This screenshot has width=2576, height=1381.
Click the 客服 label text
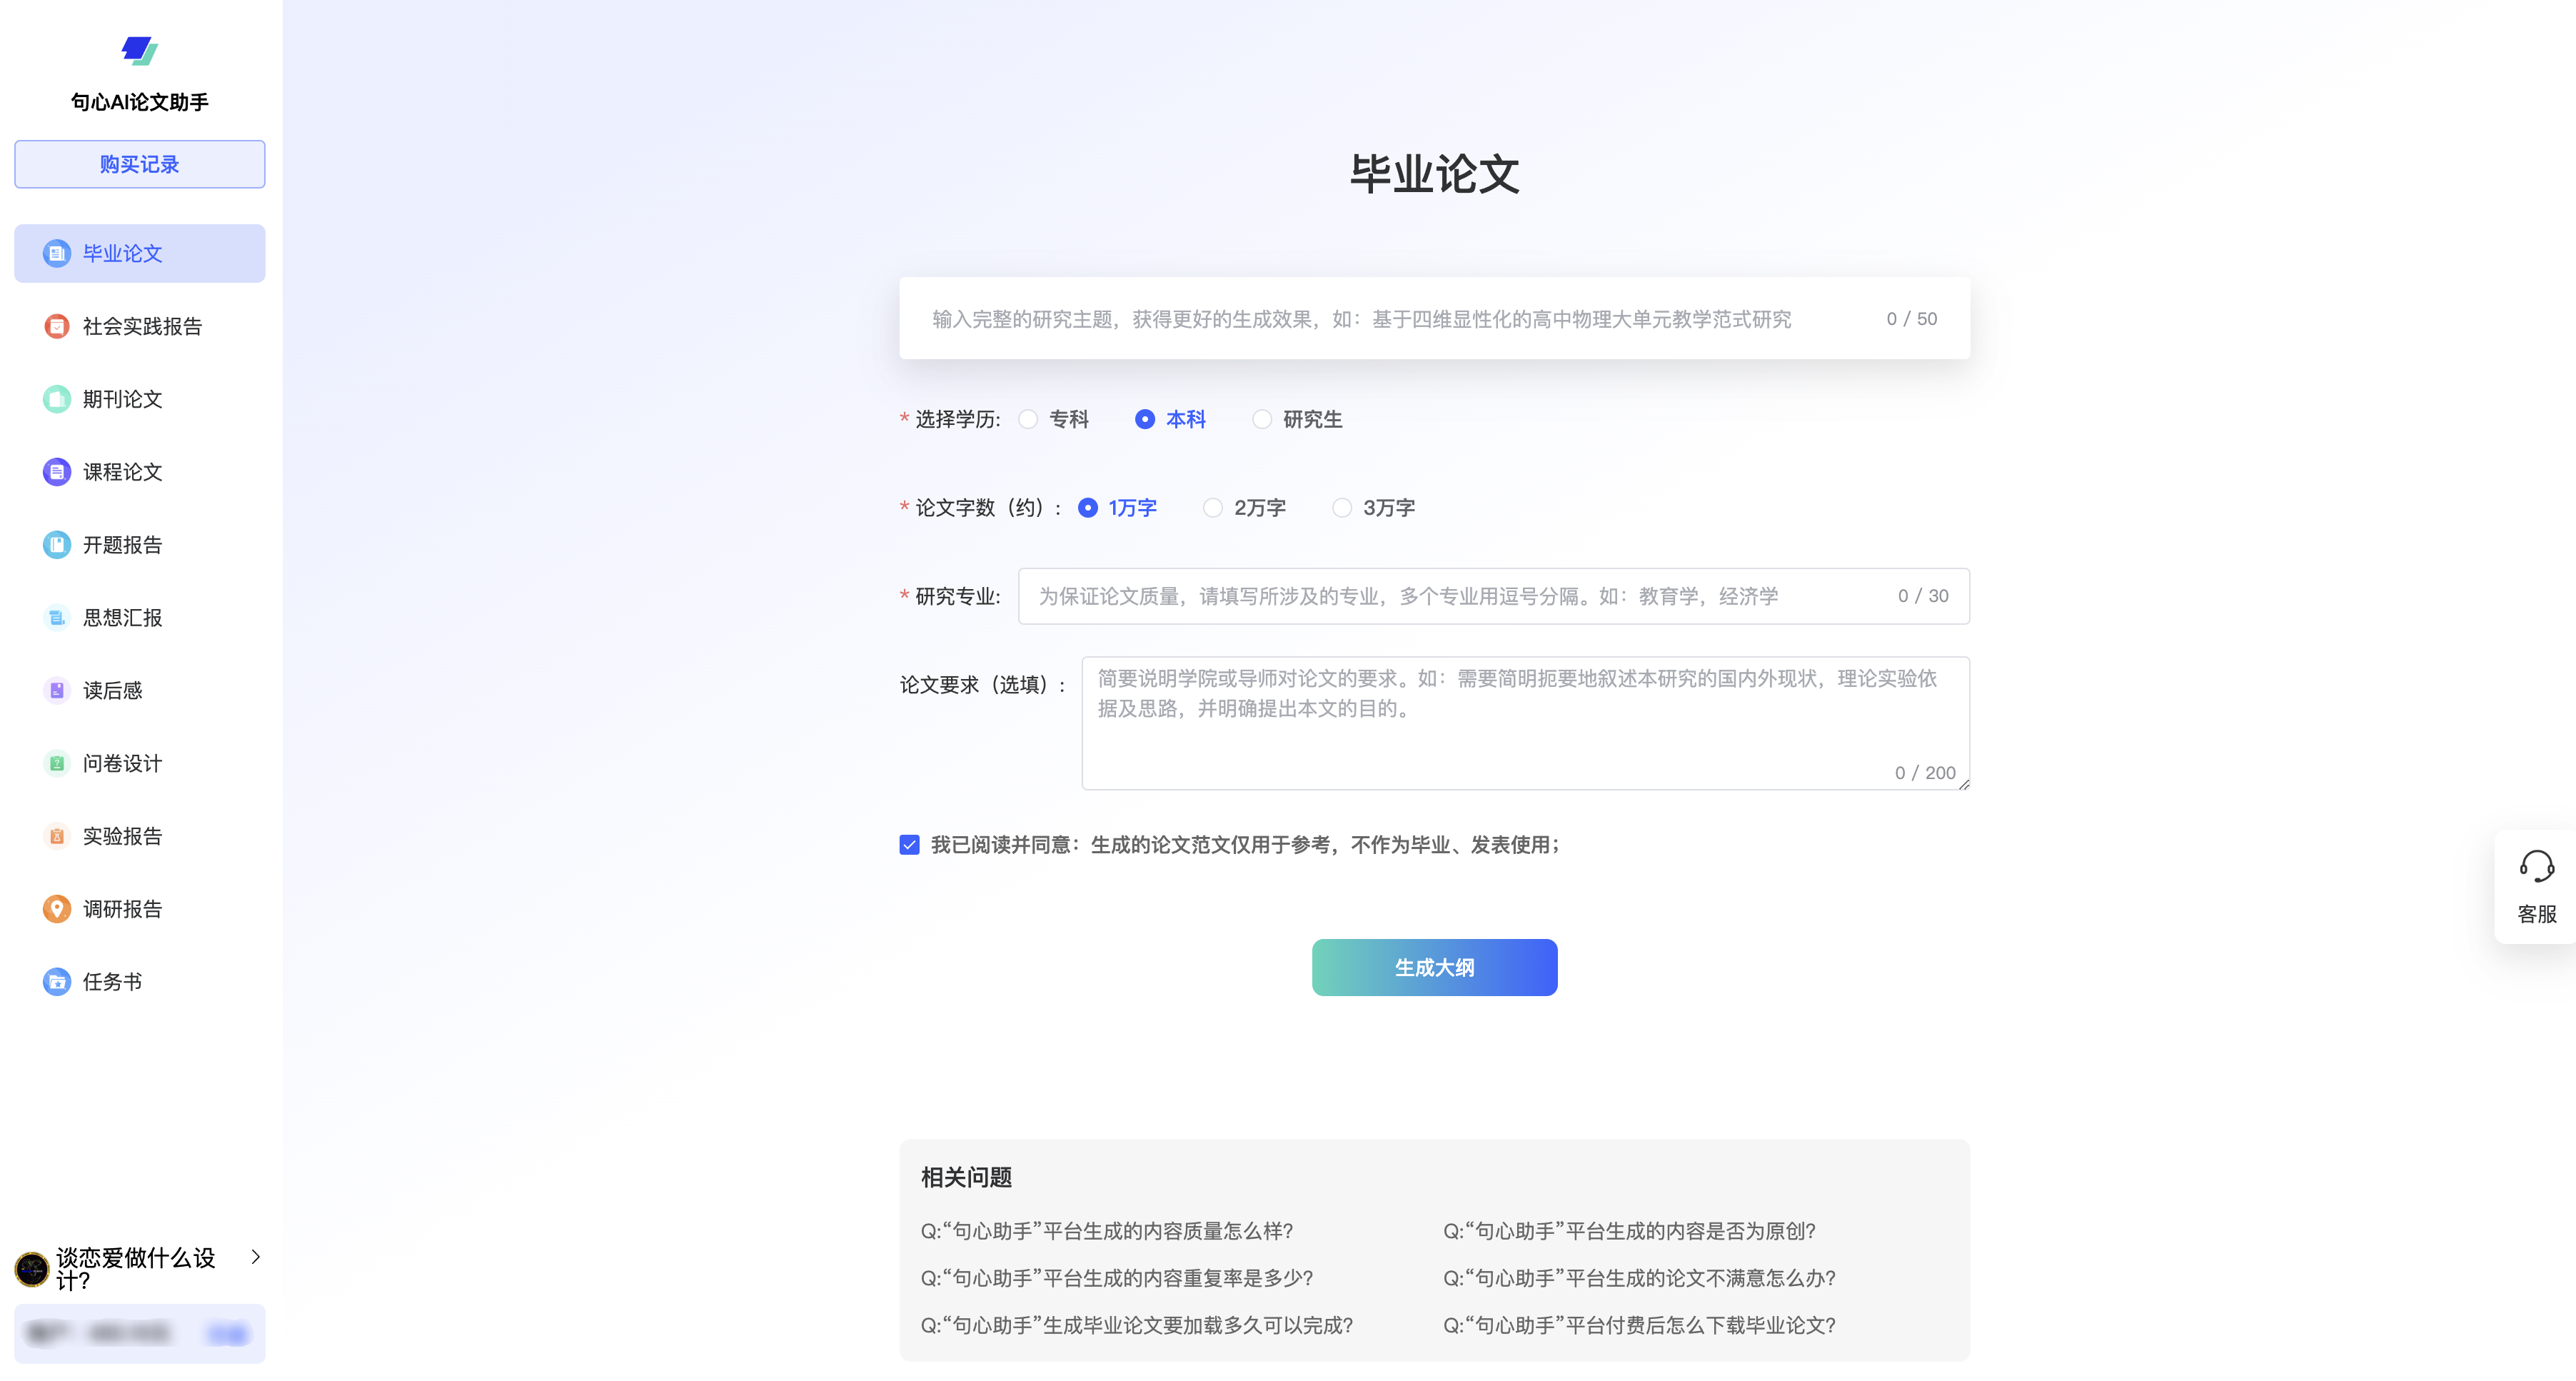(2536, 914)
